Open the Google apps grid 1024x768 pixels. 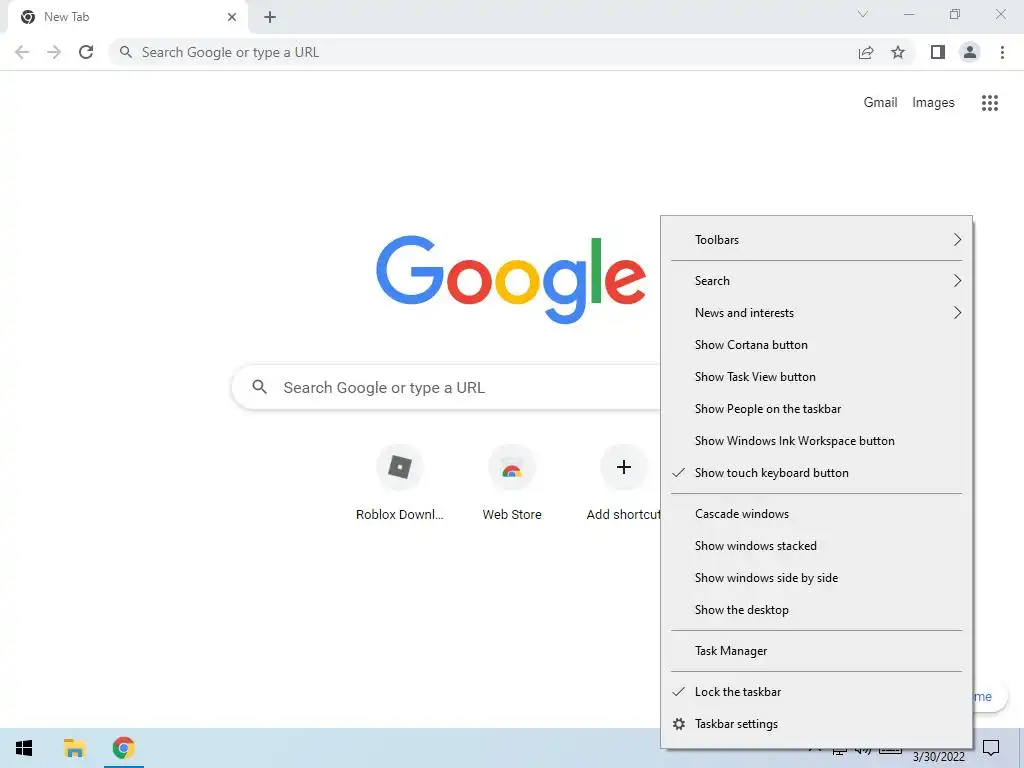click(989, 103)
